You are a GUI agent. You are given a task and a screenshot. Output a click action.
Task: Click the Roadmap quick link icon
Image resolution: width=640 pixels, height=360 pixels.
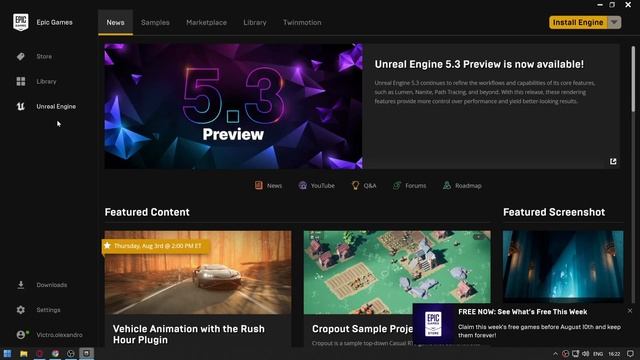click(447, 185)
